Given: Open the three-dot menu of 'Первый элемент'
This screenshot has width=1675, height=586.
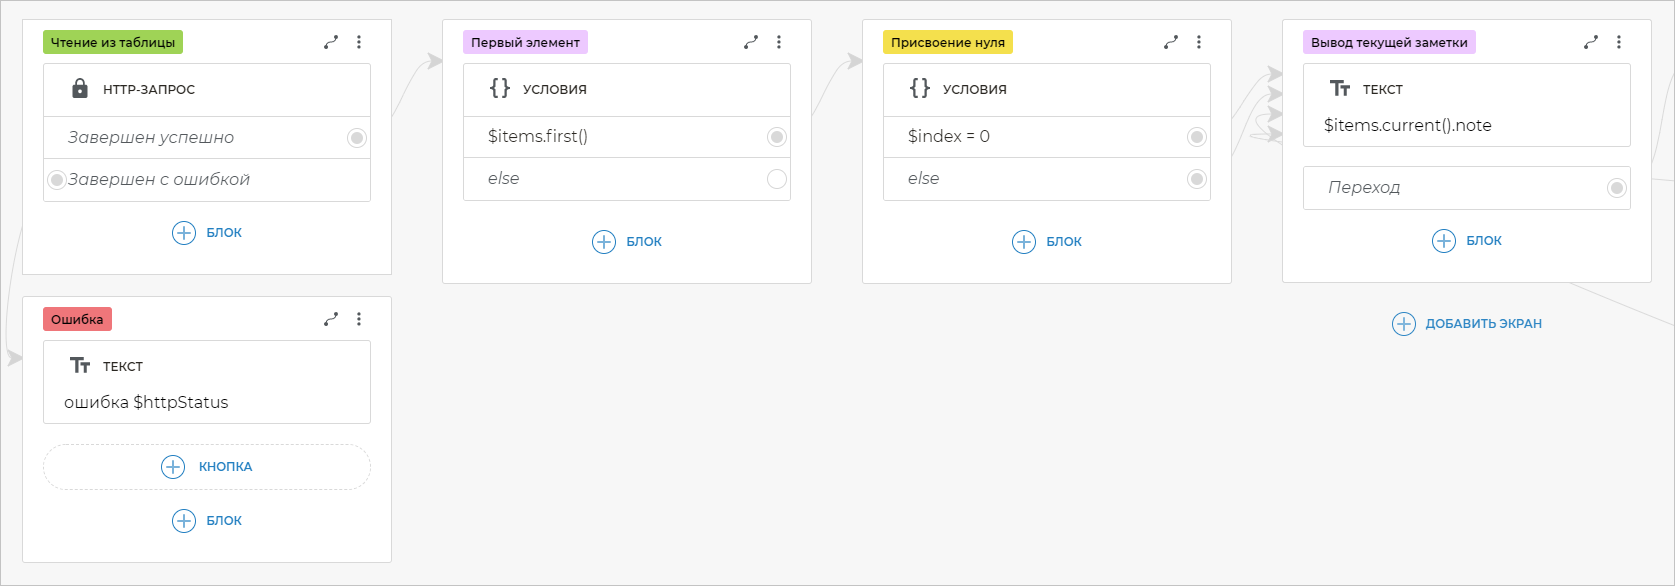Looking at the screenshot, I should (779, 42).
